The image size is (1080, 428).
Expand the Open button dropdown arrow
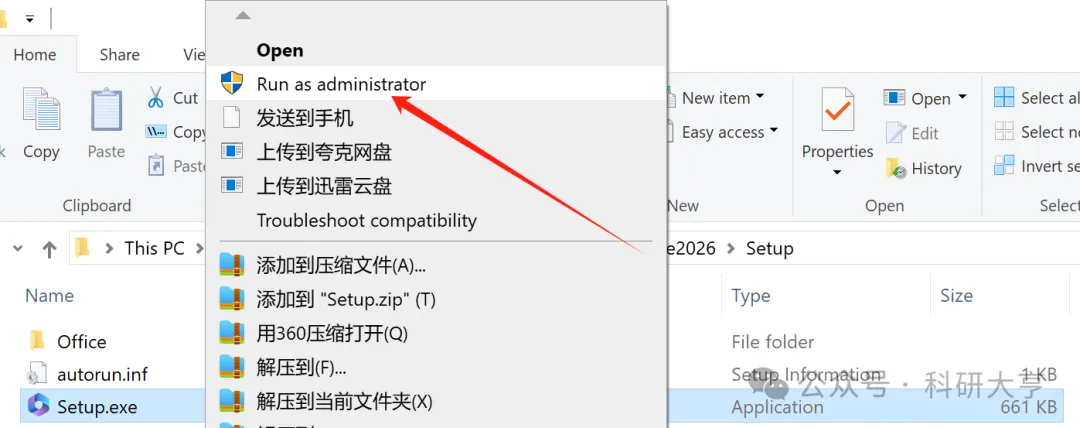[x=962, y=97]
